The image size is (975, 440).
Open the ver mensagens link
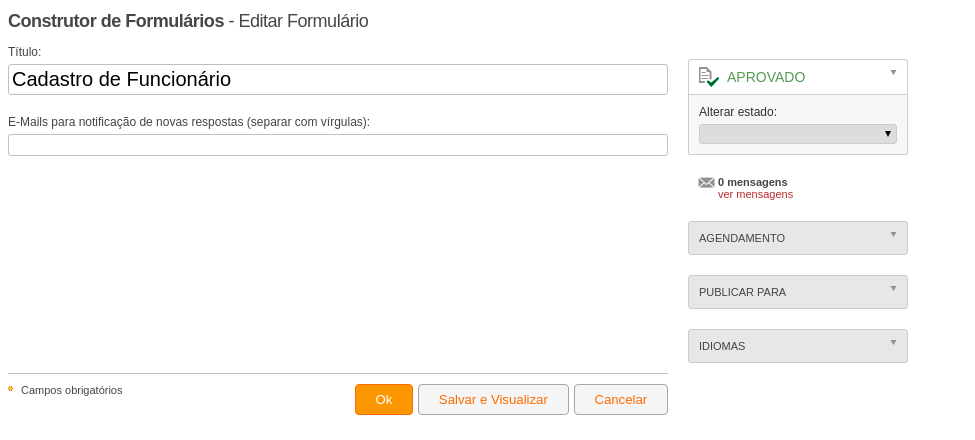click(756, 195)
